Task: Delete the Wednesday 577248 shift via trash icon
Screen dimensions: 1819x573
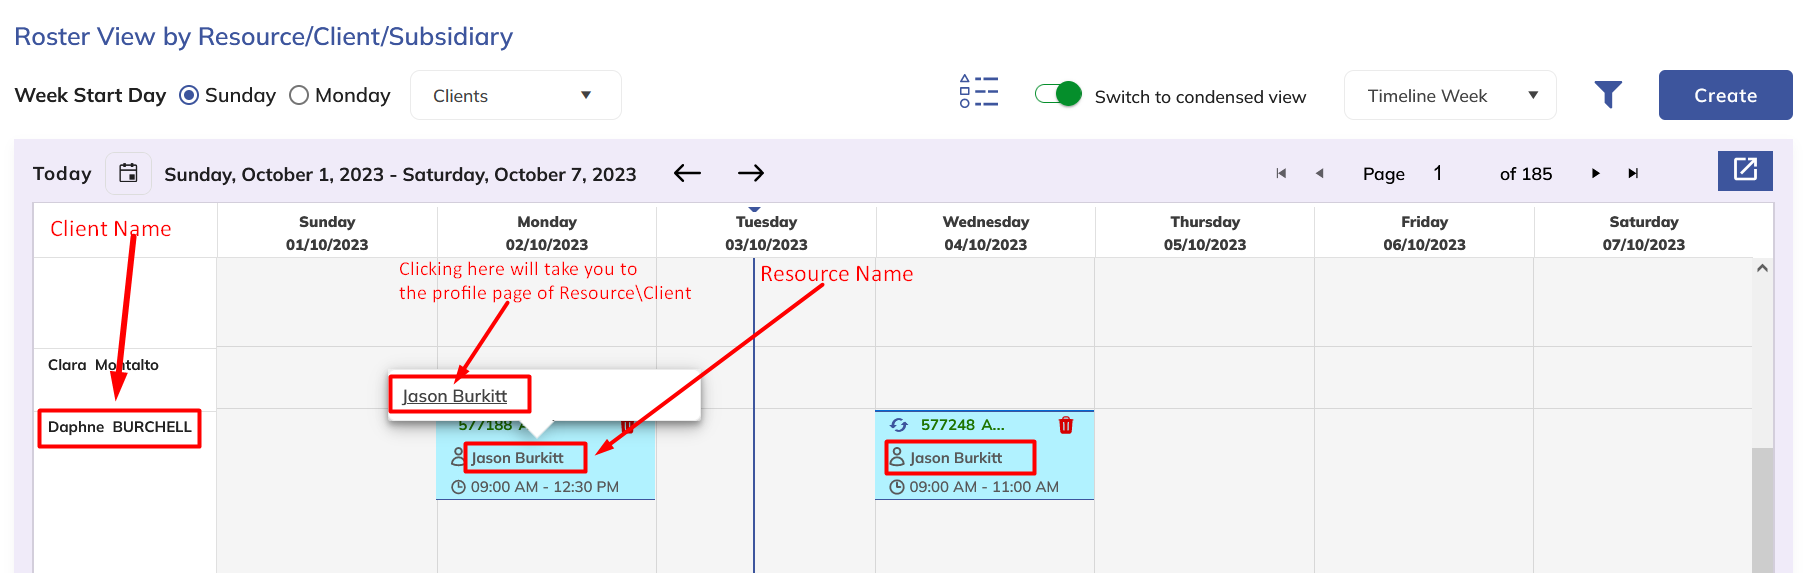Action: tap(1066, 425)
